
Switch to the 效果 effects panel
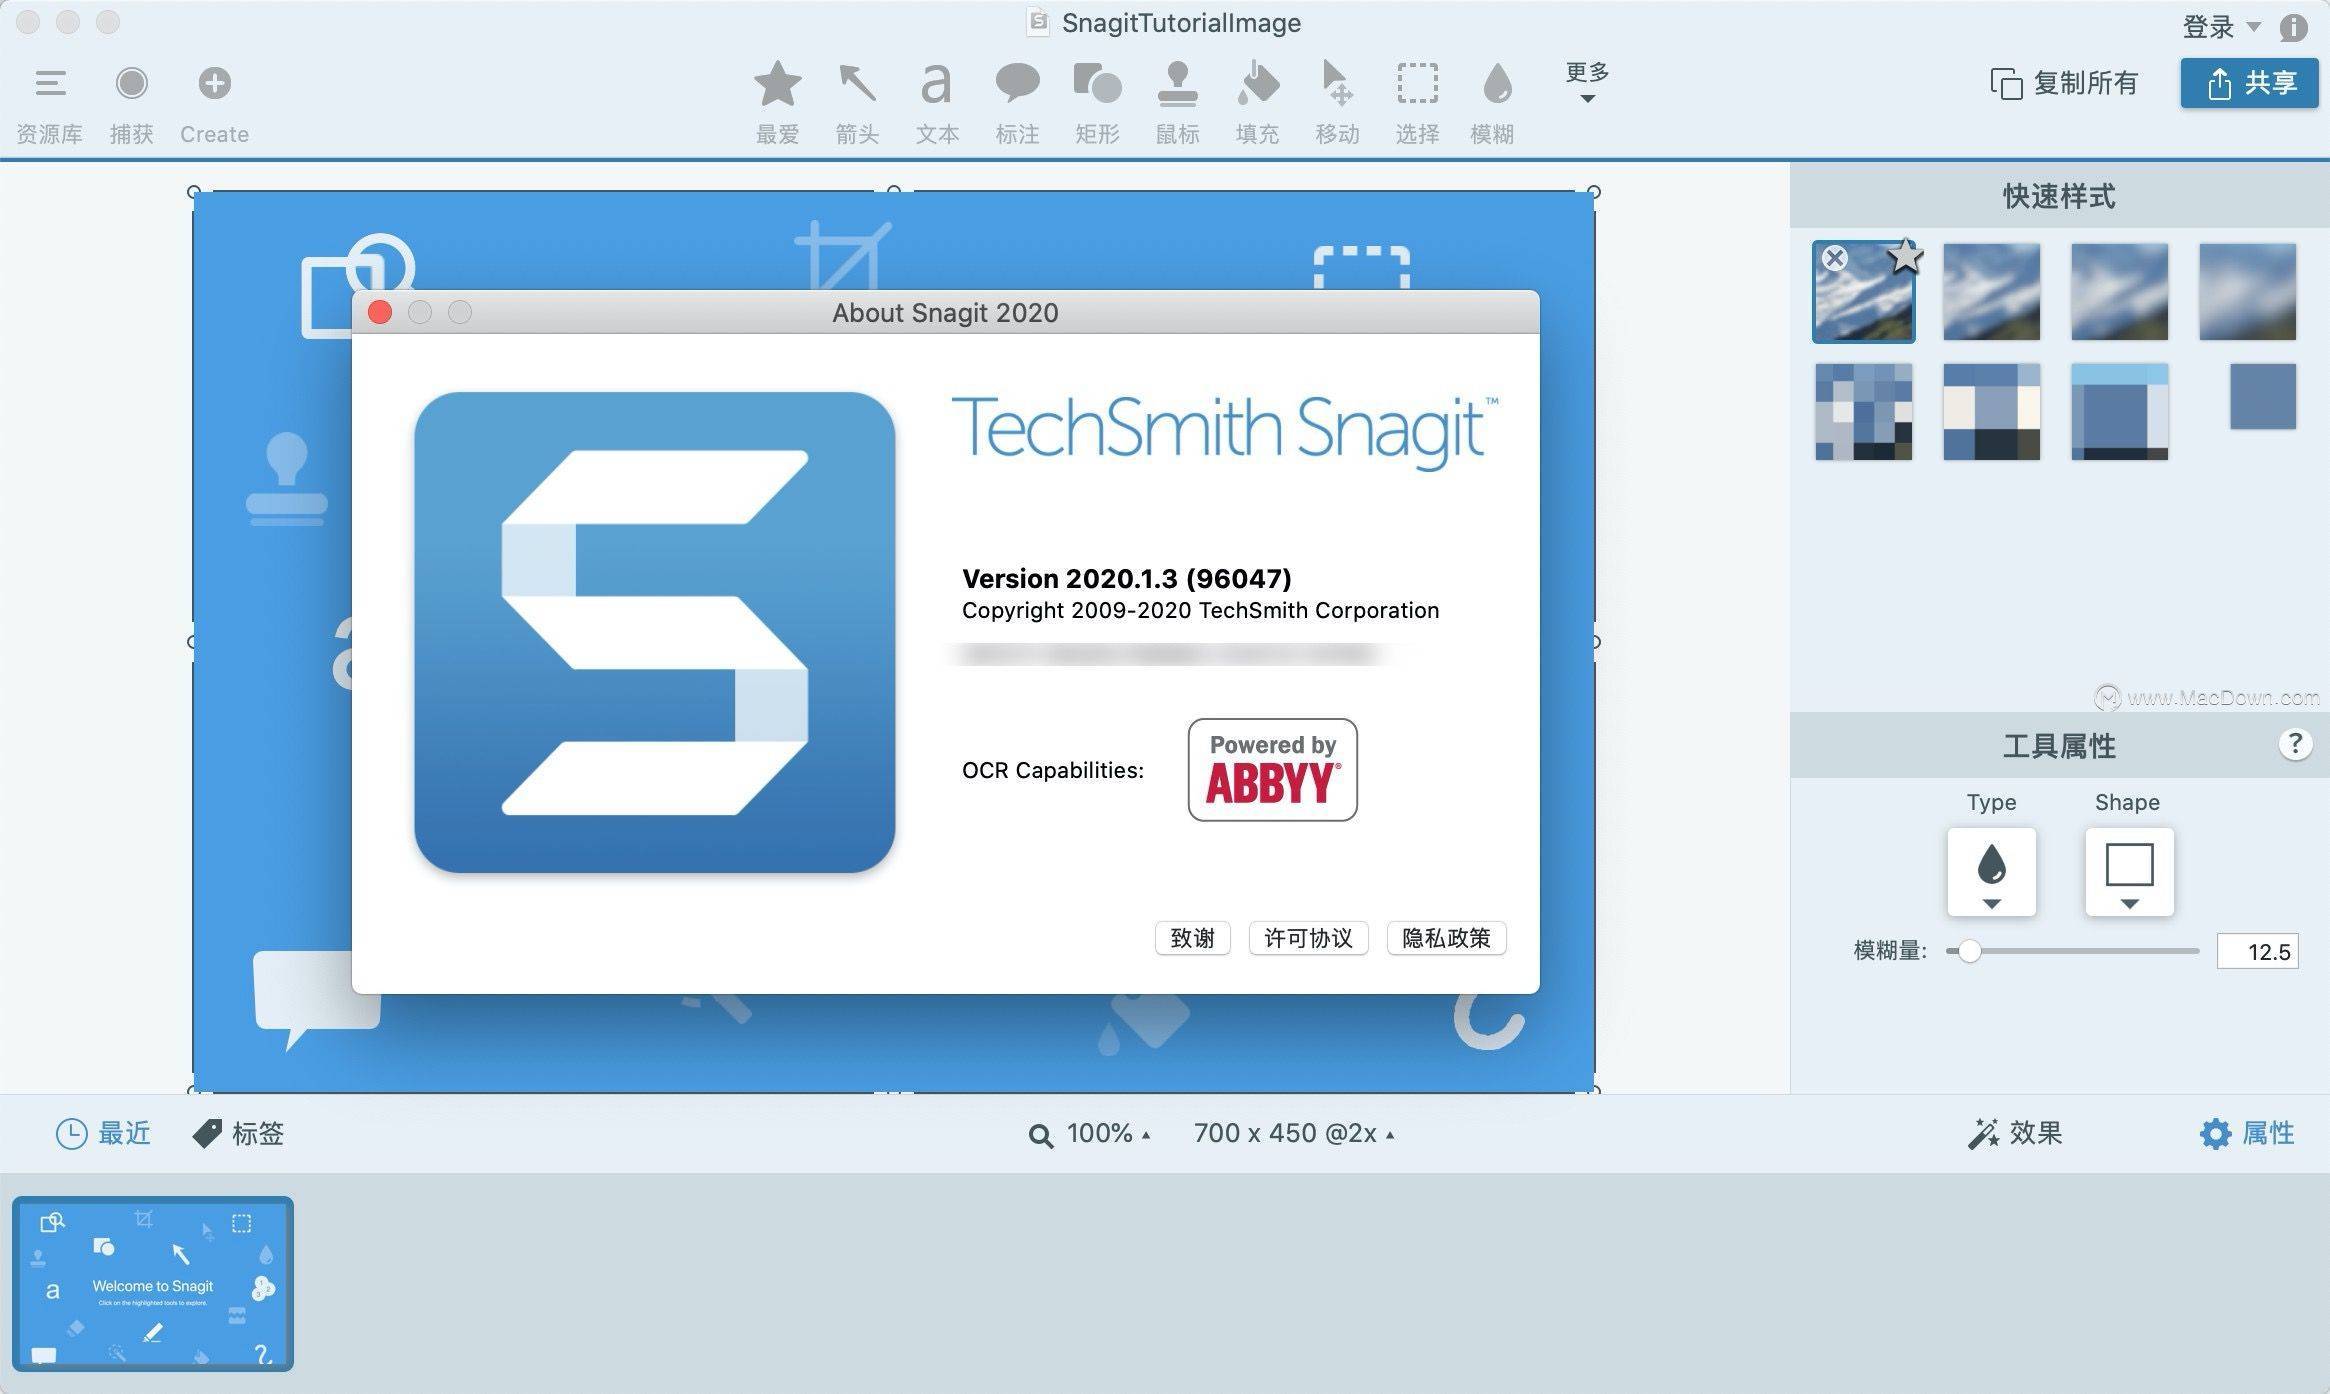point(2014,1133)
